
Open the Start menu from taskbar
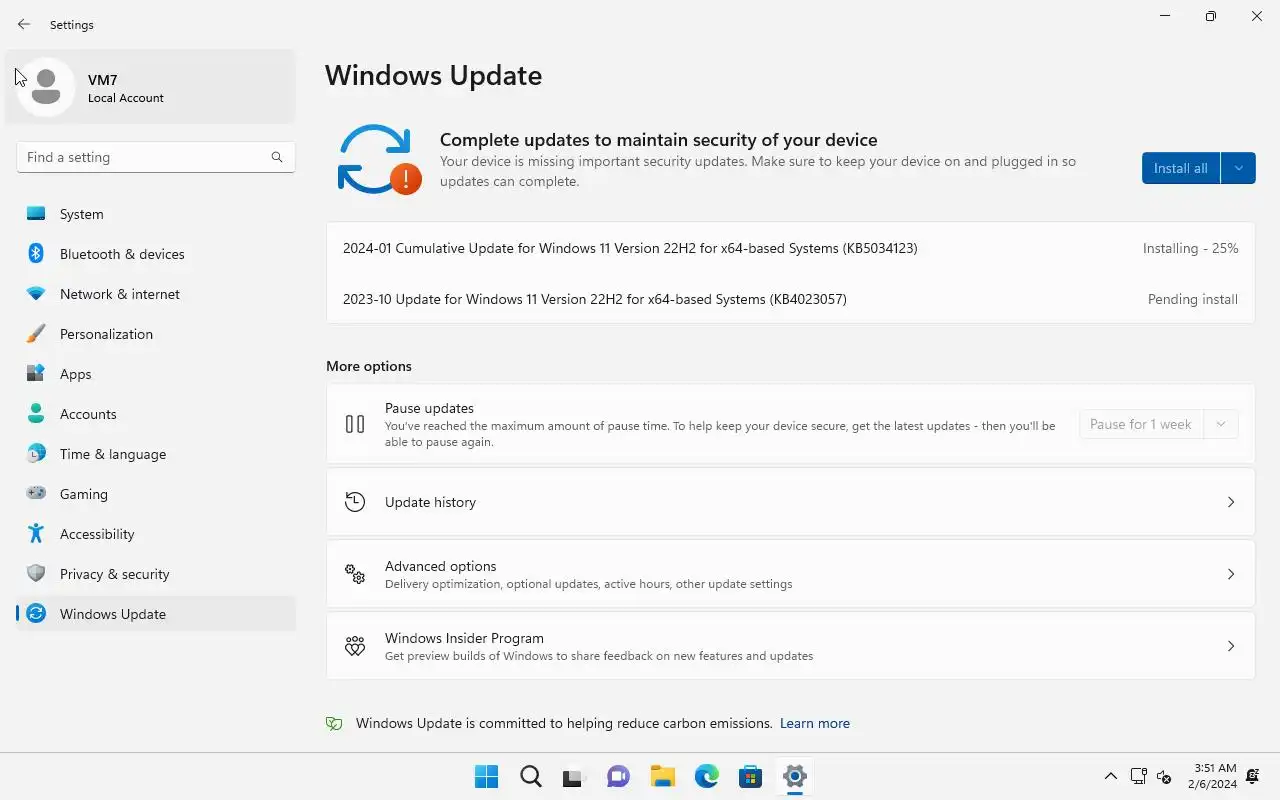coord(487,776)
